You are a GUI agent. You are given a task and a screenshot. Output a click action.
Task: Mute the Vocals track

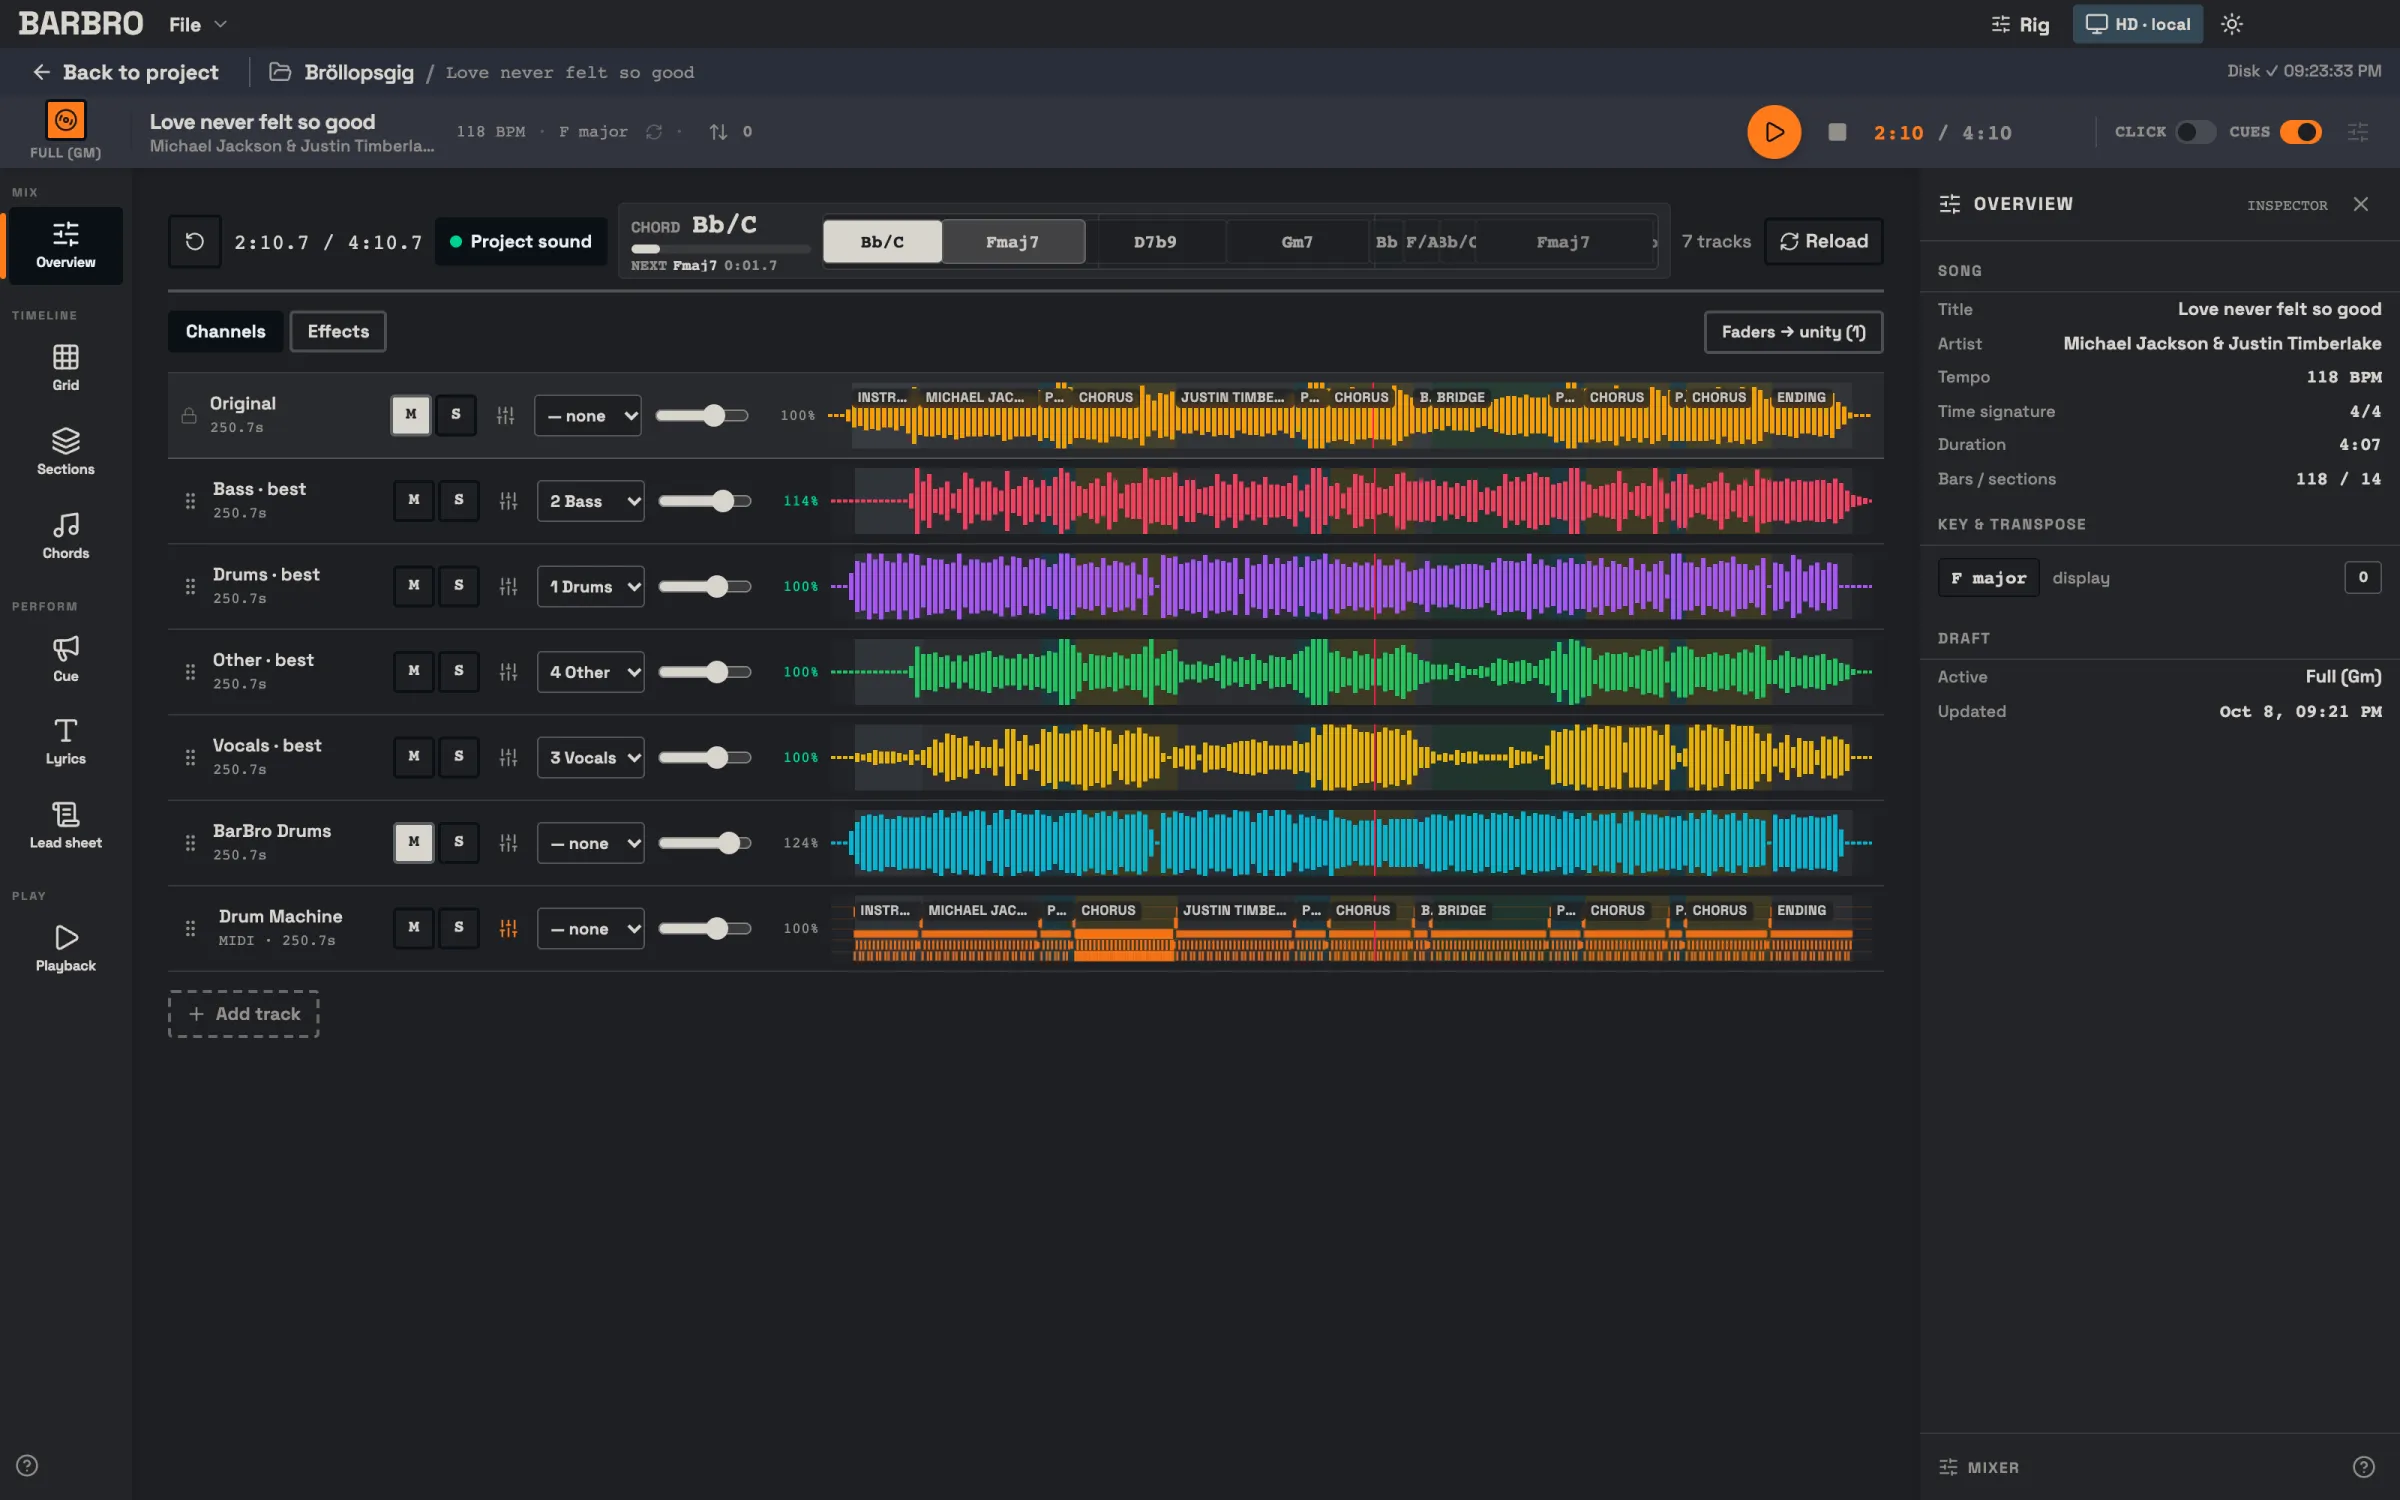coord(413,756)
